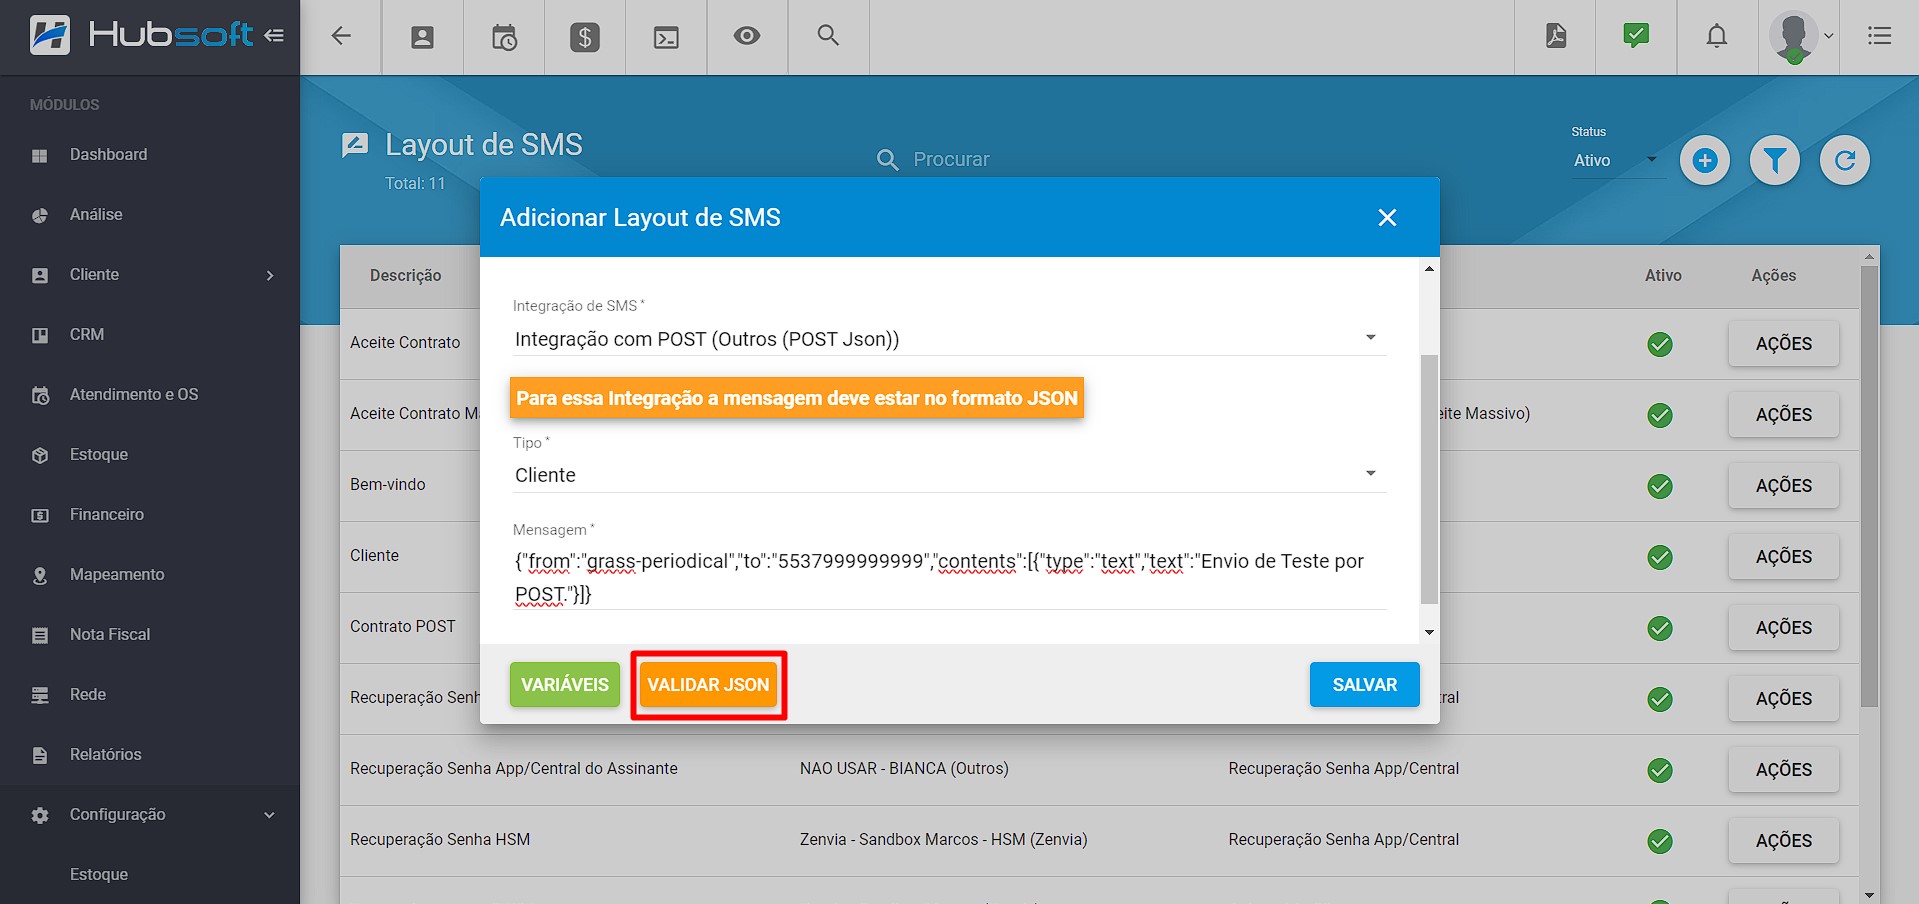The width and height of the screenshot is (1919, 904).
Task: Open green checked message icon
Action: point(1636,36)
